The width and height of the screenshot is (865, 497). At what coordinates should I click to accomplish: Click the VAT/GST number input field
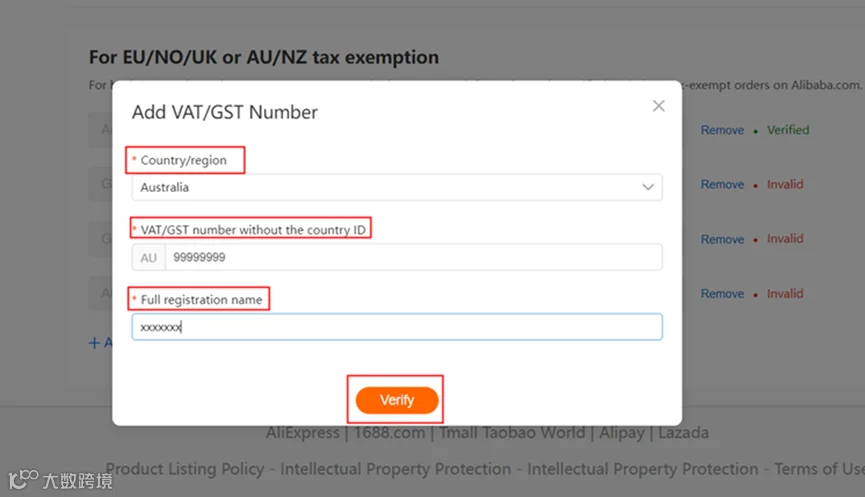pyautogui.click(x=414, y=257)
